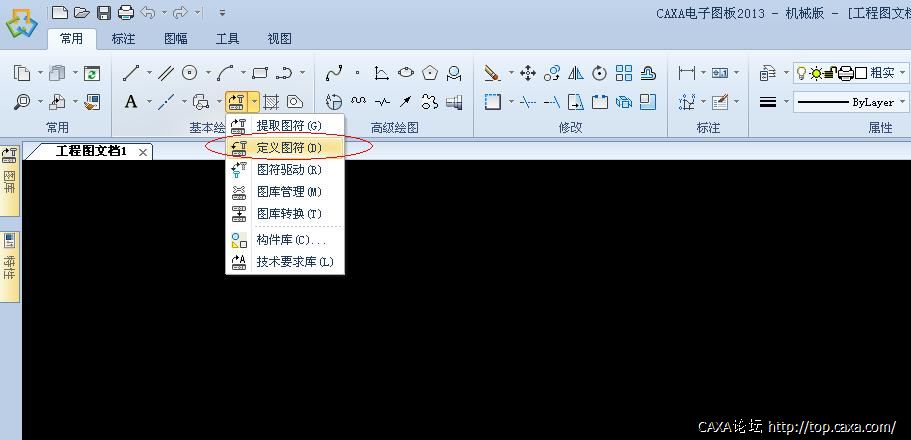Switch to the 标注 ribbon tab
911x440 pixels.
click(123, 39)
